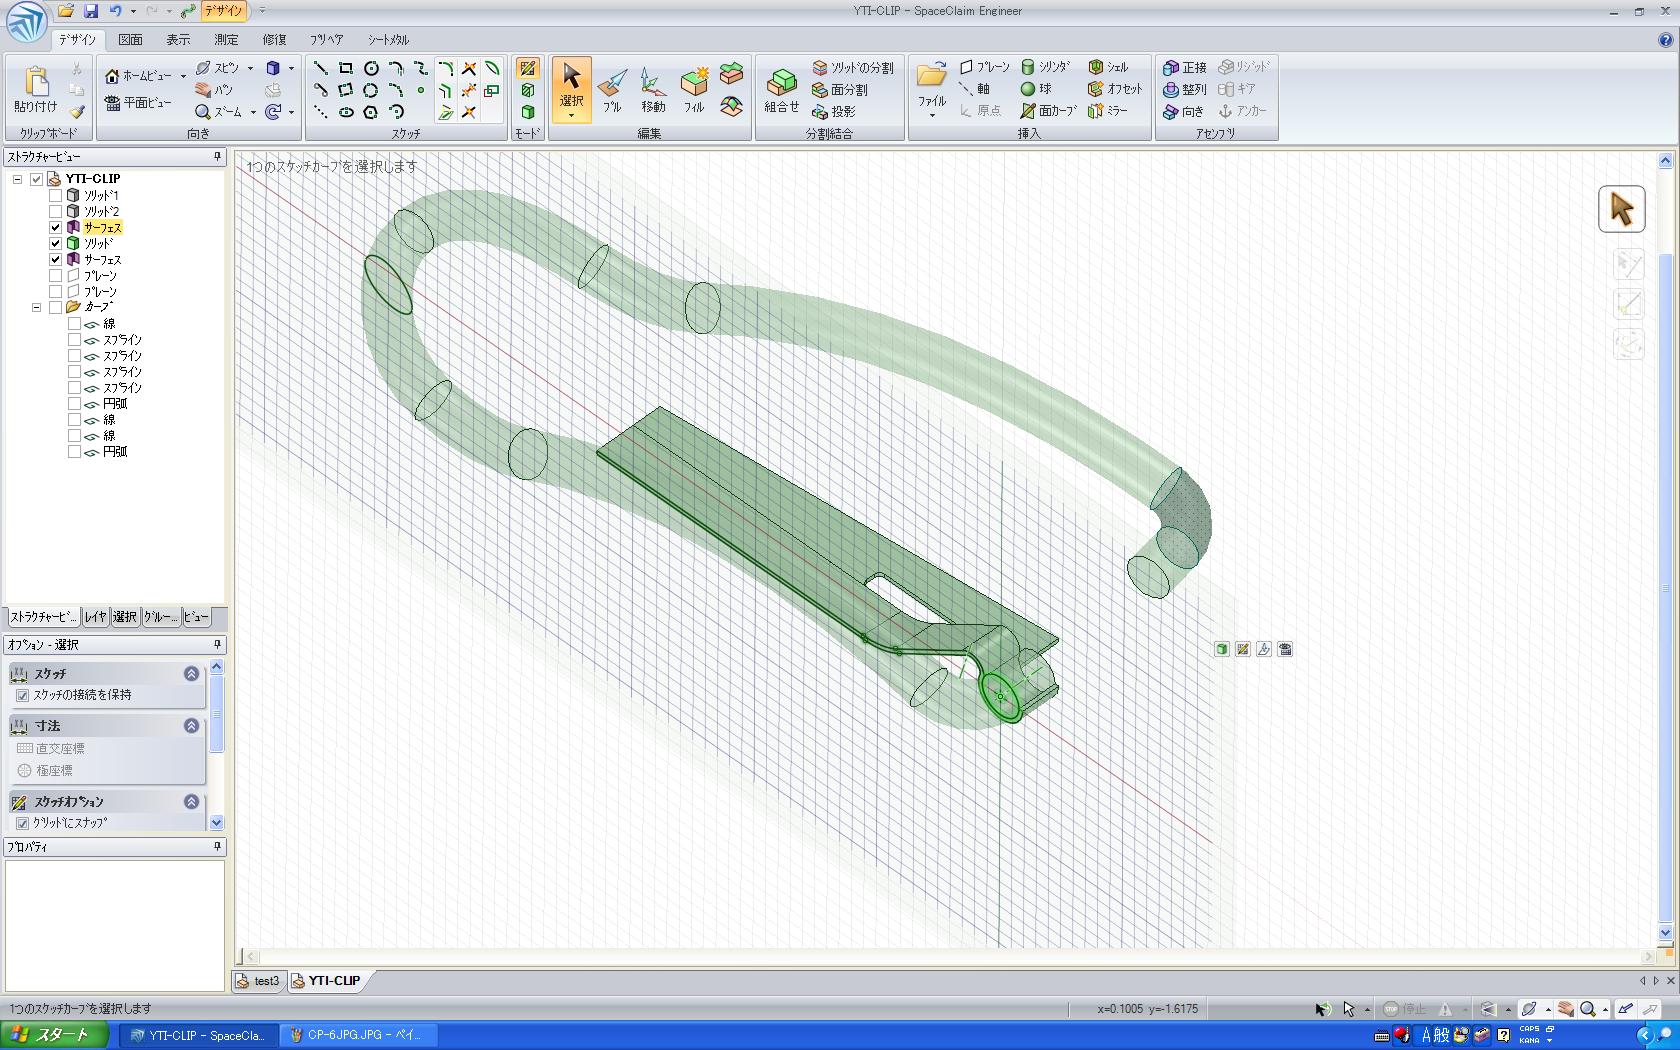
Task: Open the Windows スタート button
Action: [x=52, y=1035]
